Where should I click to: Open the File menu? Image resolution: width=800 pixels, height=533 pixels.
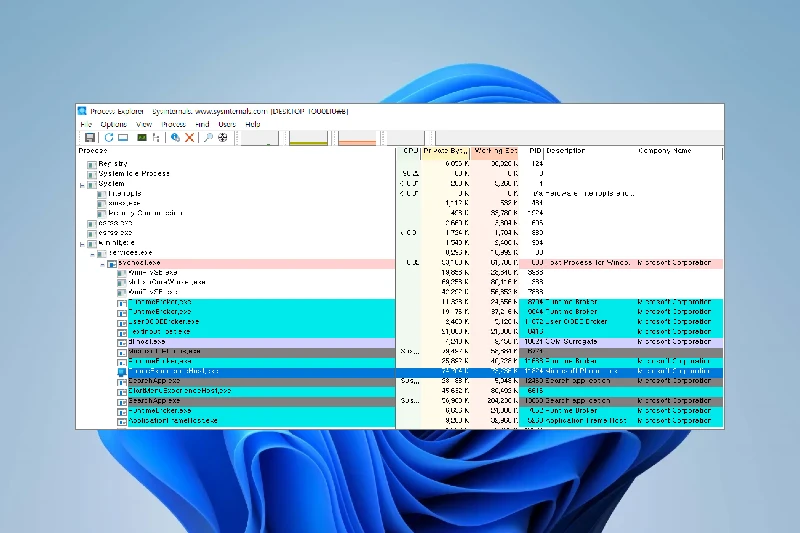pos(86,124)
